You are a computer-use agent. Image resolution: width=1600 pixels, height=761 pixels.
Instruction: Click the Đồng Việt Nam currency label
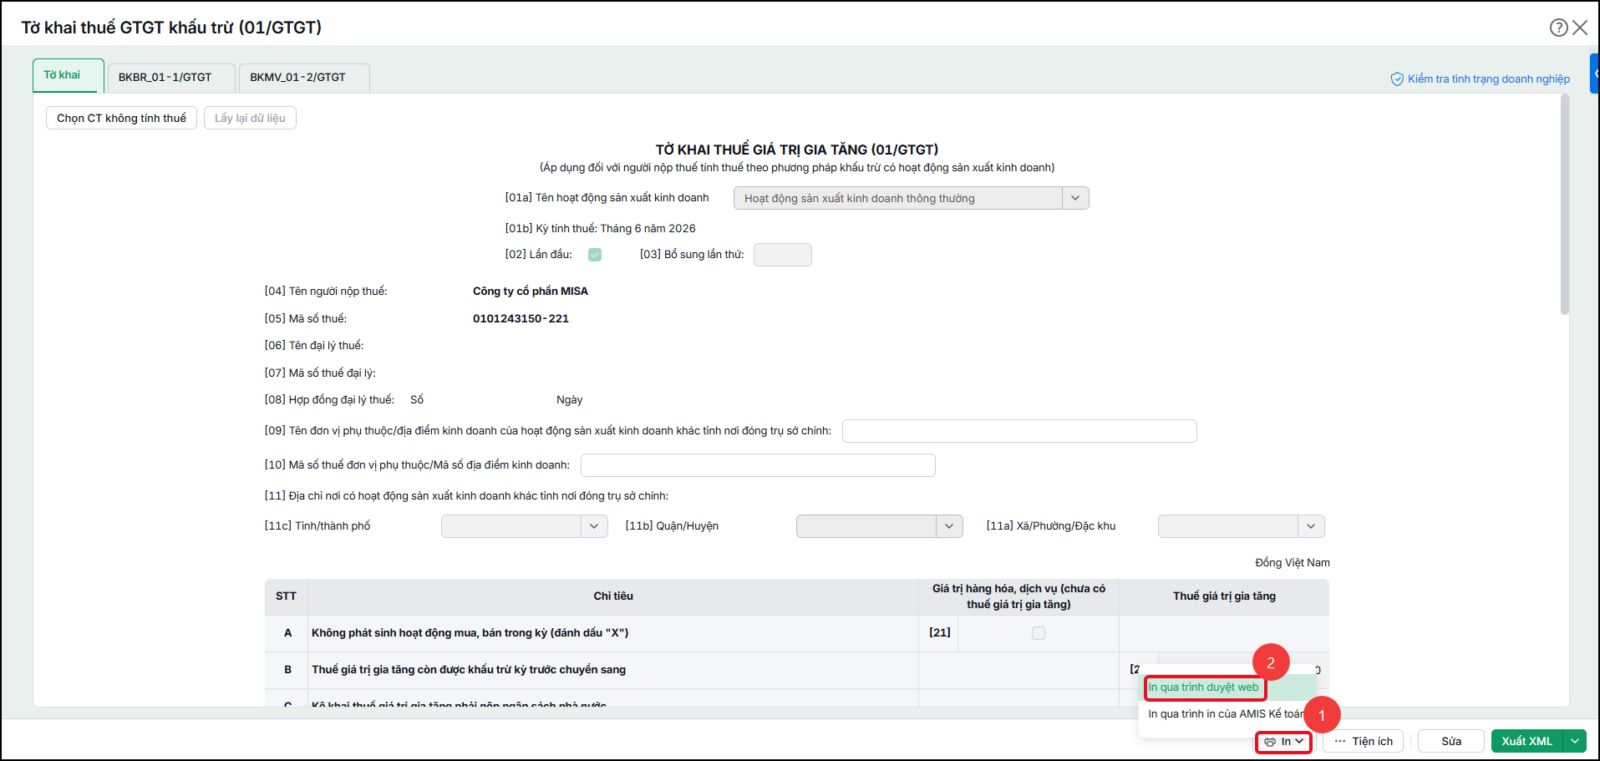1292,563
